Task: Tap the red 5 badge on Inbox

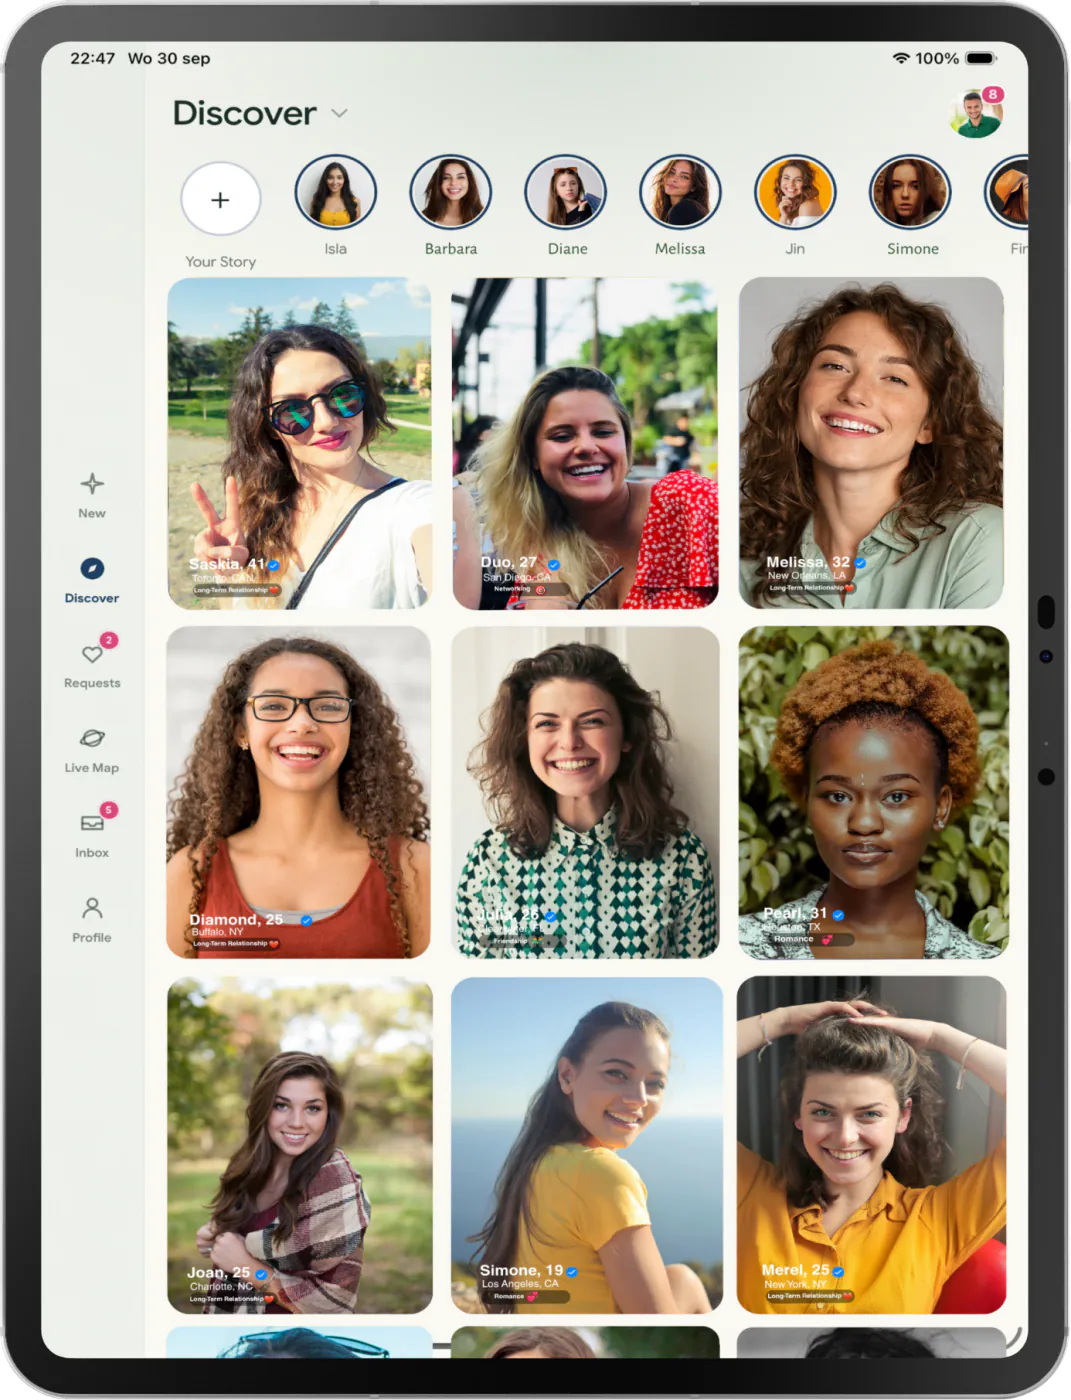Action: [x=109, y=810]
